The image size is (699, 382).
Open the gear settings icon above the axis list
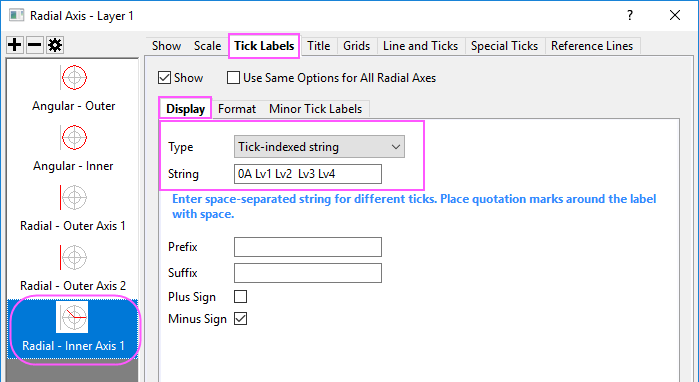[x=55, y=45]
